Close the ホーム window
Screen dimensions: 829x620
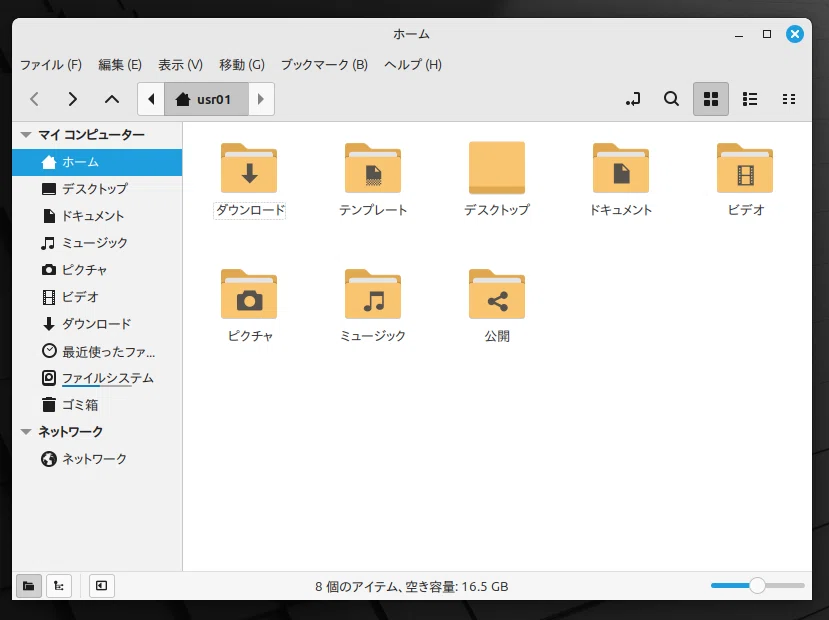[x=795, y=34]
